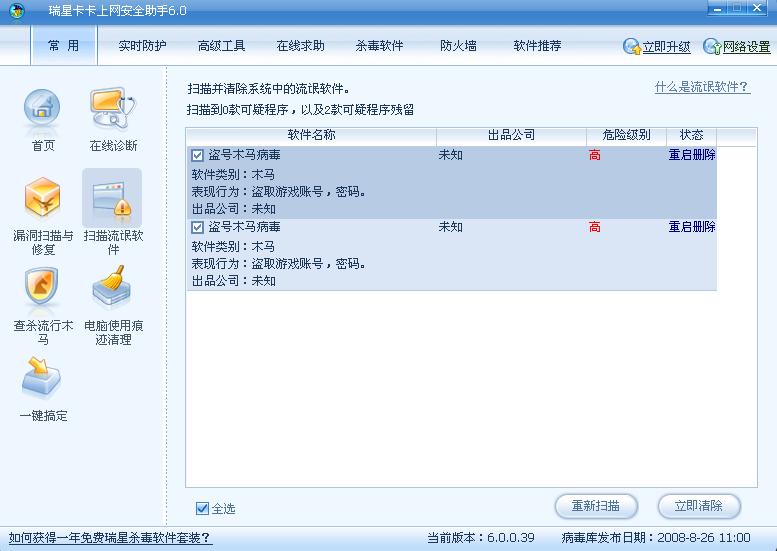Open the 杀毒软件 tab
This screenshot has width=777, height=551.
click(x=379, y=46)
